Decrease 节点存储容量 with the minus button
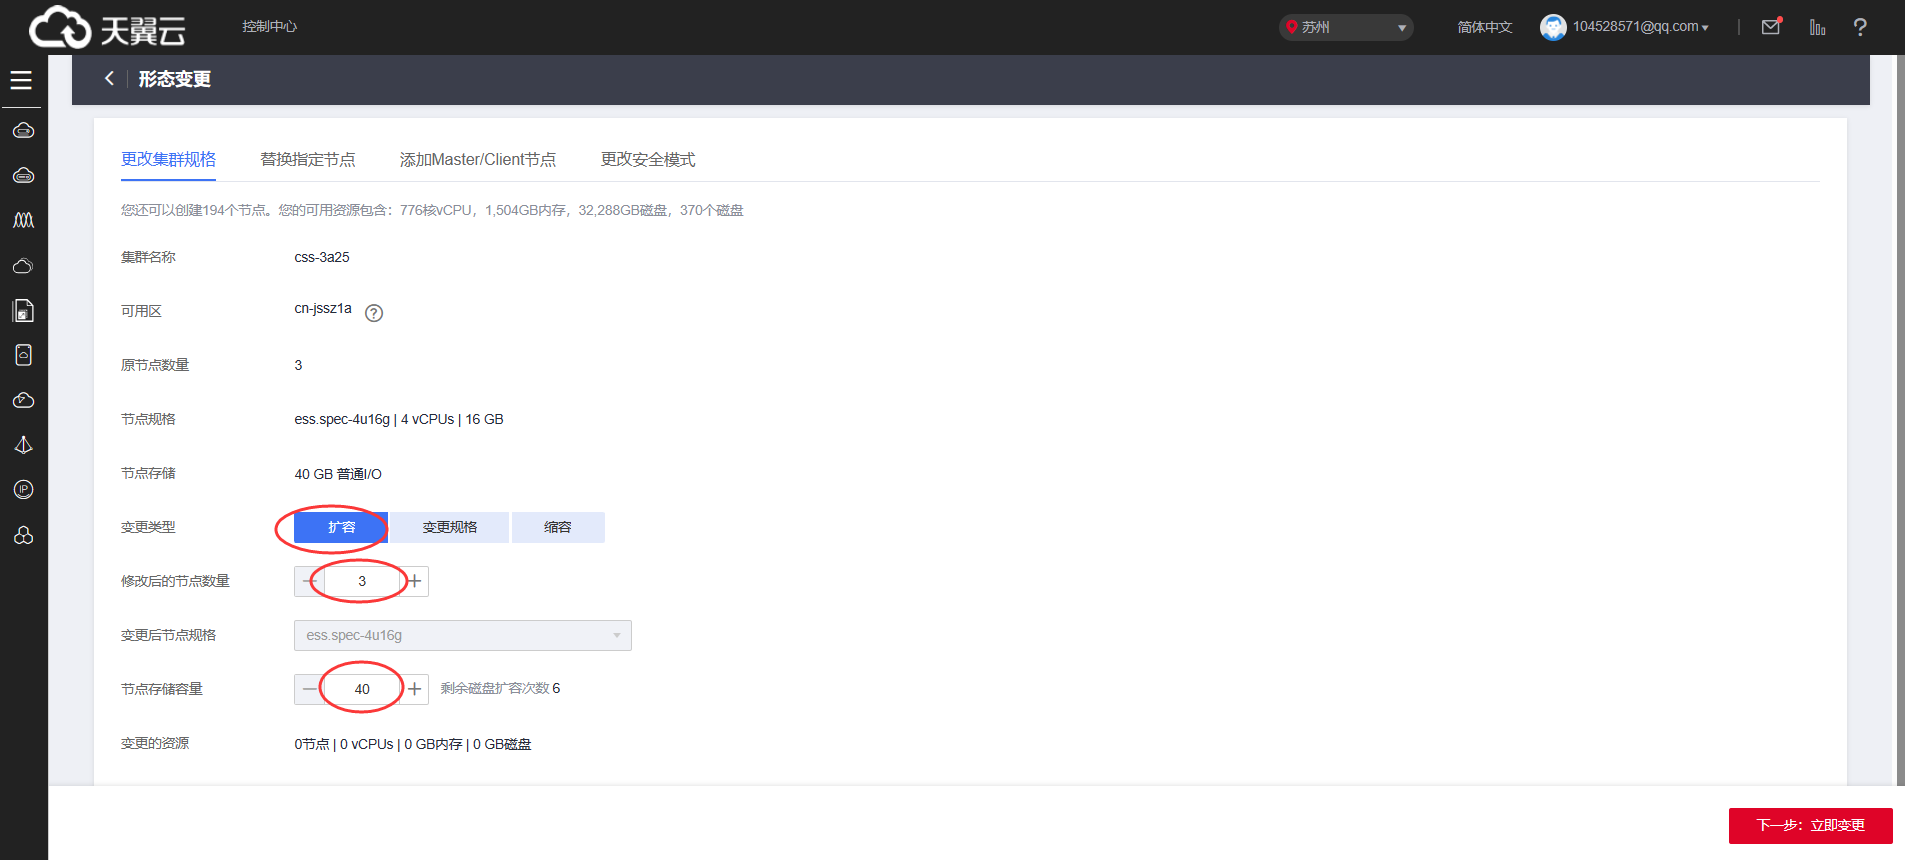 [309, 689]
